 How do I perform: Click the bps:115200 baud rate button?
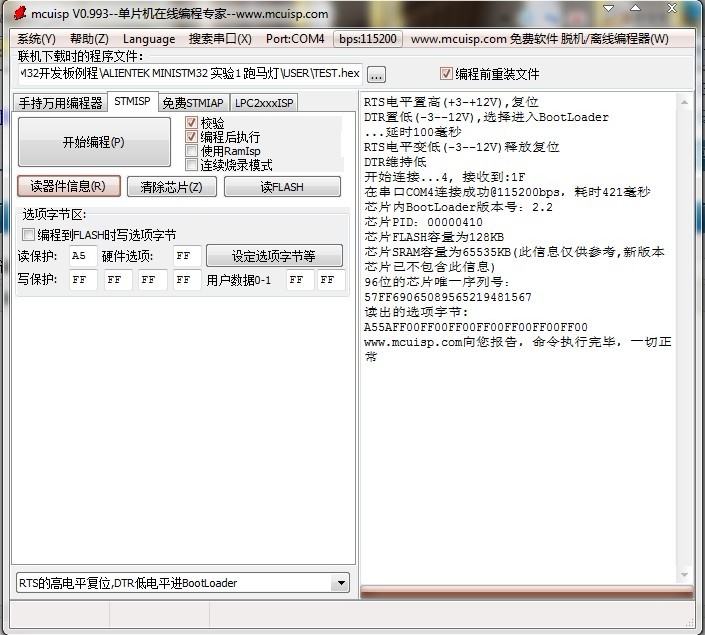pyautogui.click(x=368, y=39)
